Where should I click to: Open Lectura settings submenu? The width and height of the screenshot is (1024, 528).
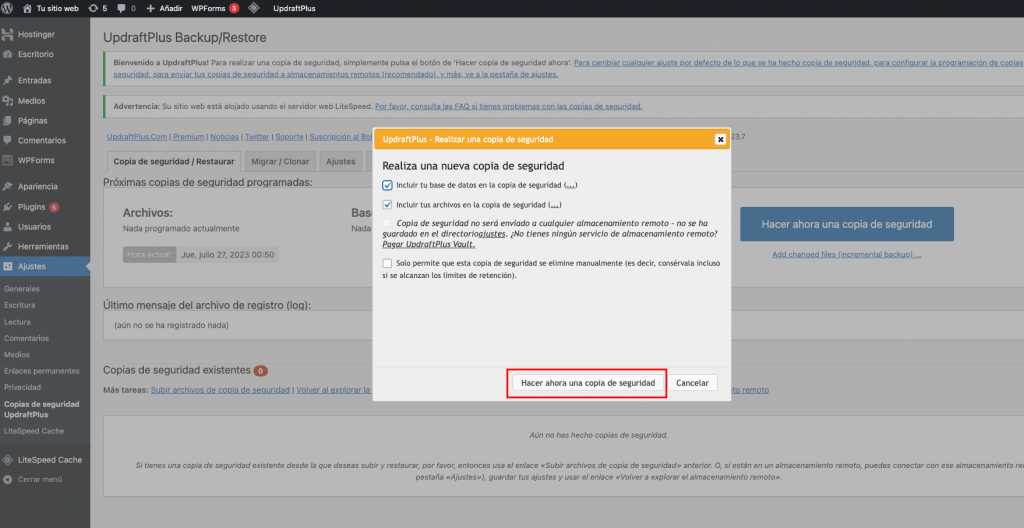click(17, 322)
